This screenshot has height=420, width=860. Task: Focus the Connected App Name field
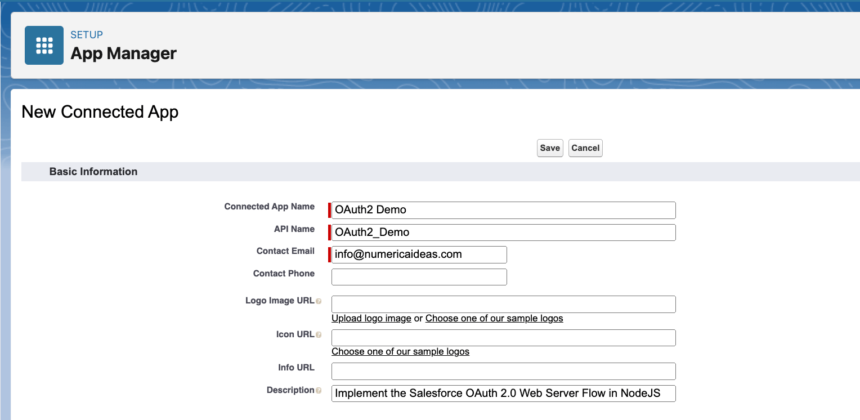pos(503,210)
